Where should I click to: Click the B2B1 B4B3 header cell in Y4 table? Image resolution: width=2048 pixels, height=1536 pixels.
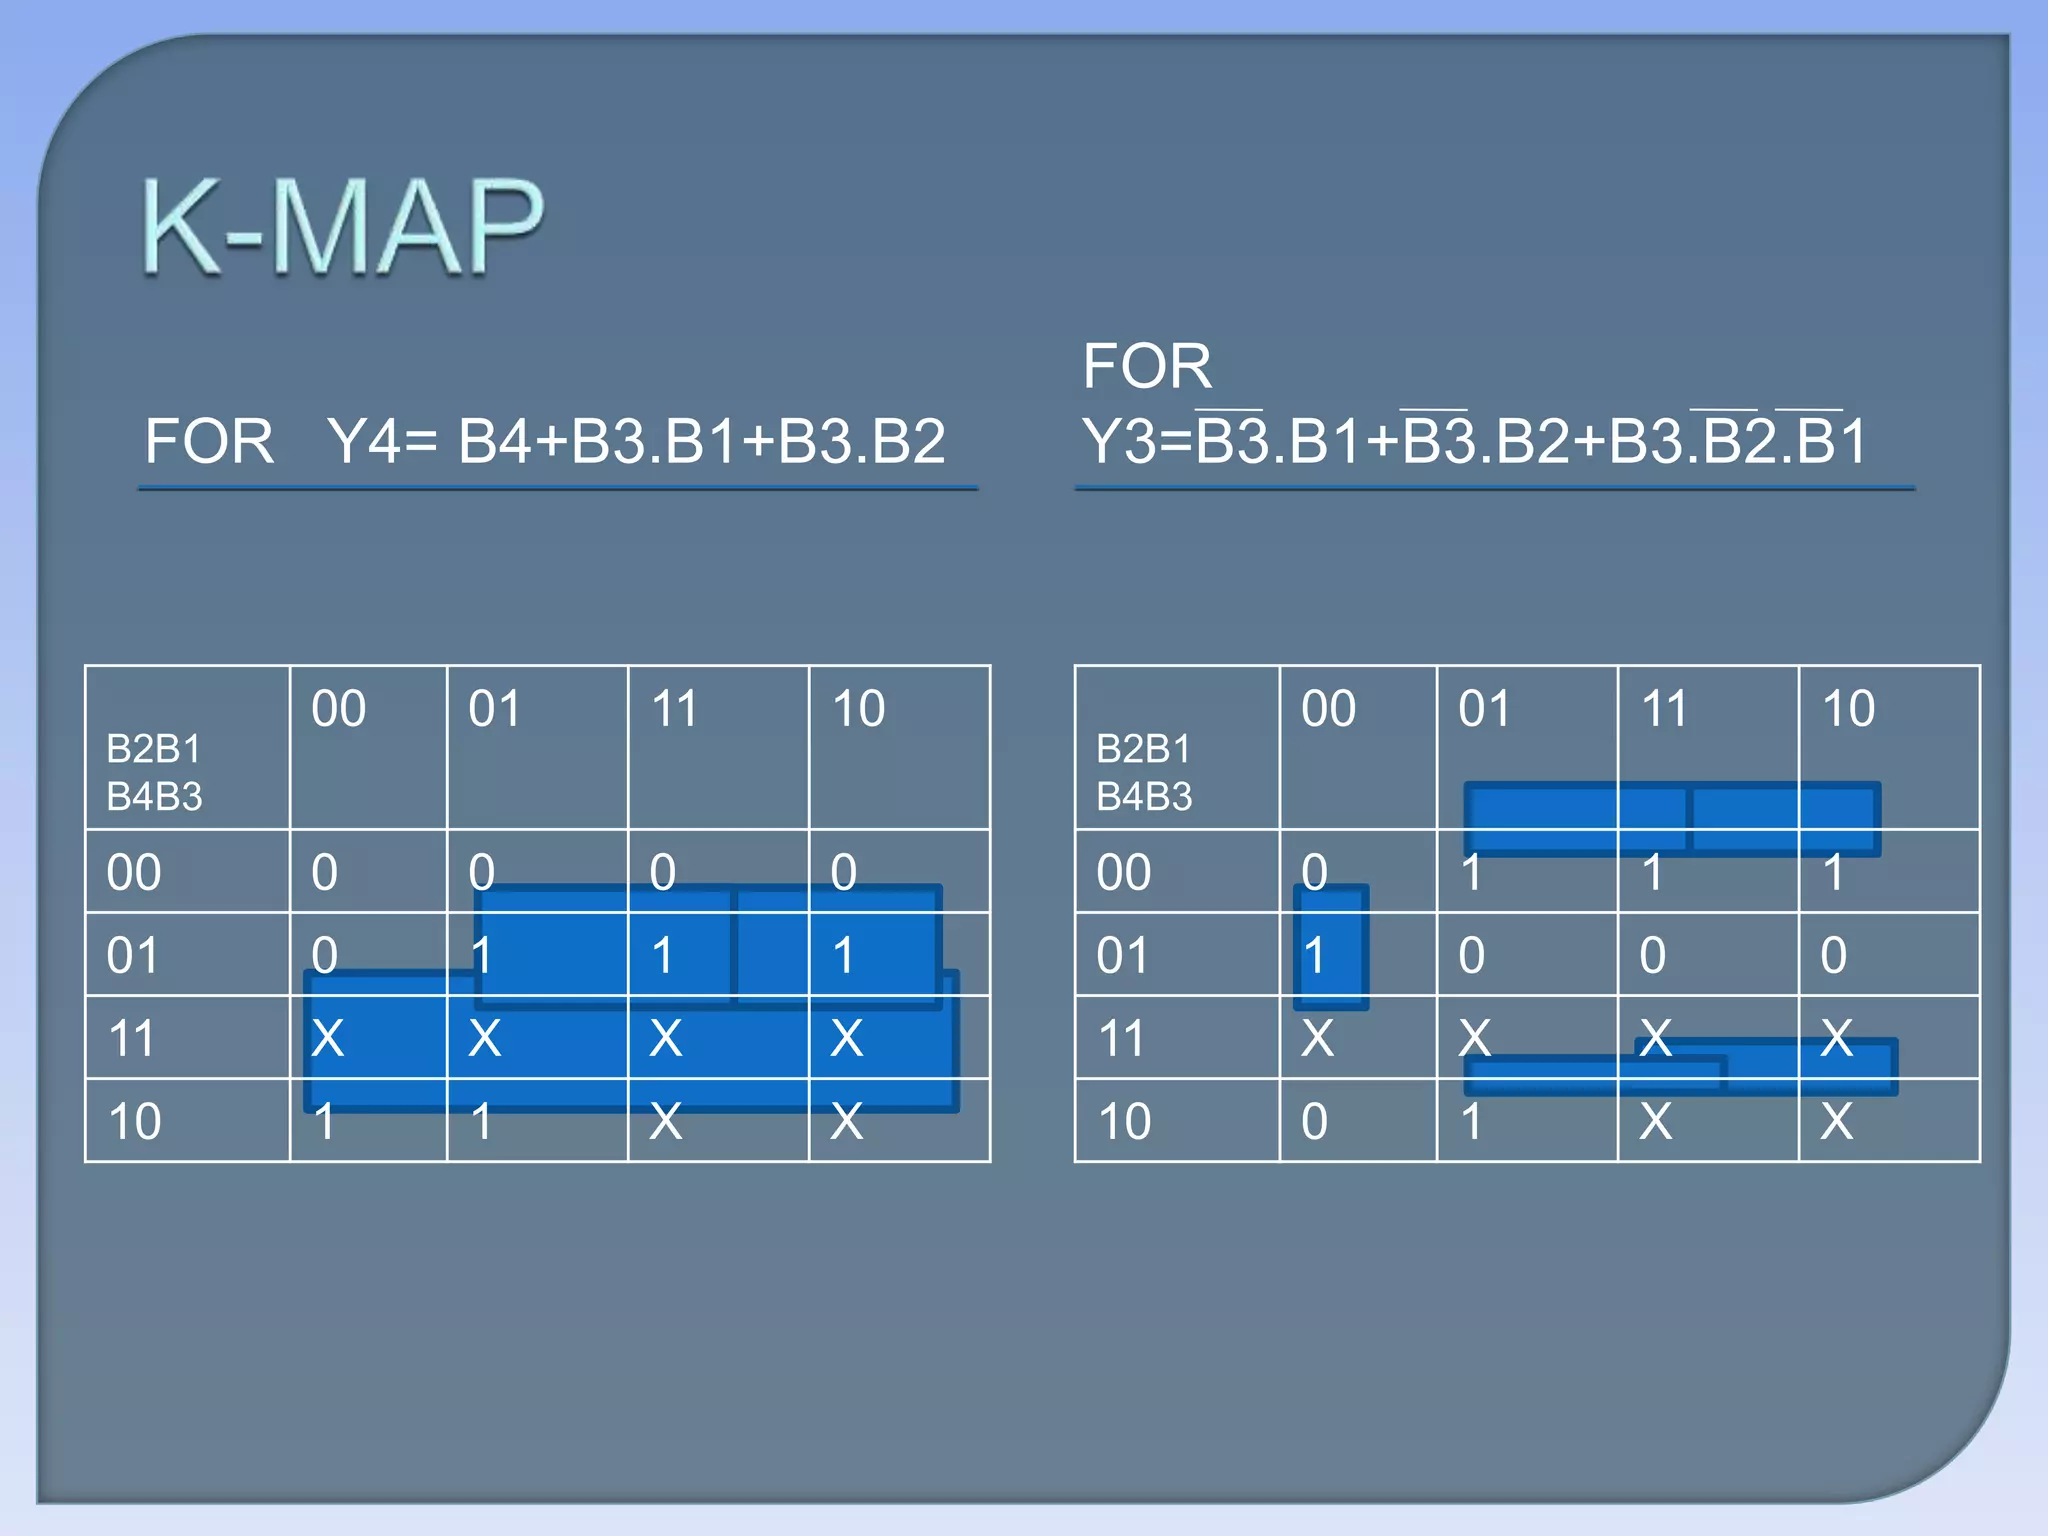click(x=188, y=747)
